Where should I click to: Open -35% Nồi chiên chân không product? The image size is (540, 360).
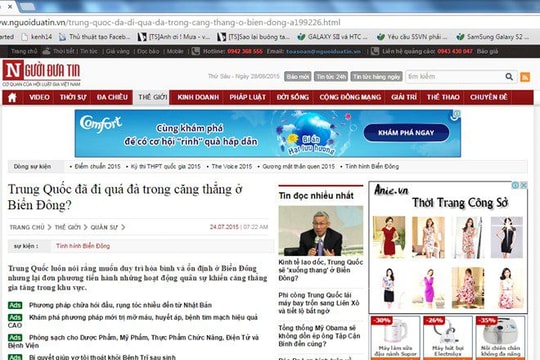click(x=500, y=338)
